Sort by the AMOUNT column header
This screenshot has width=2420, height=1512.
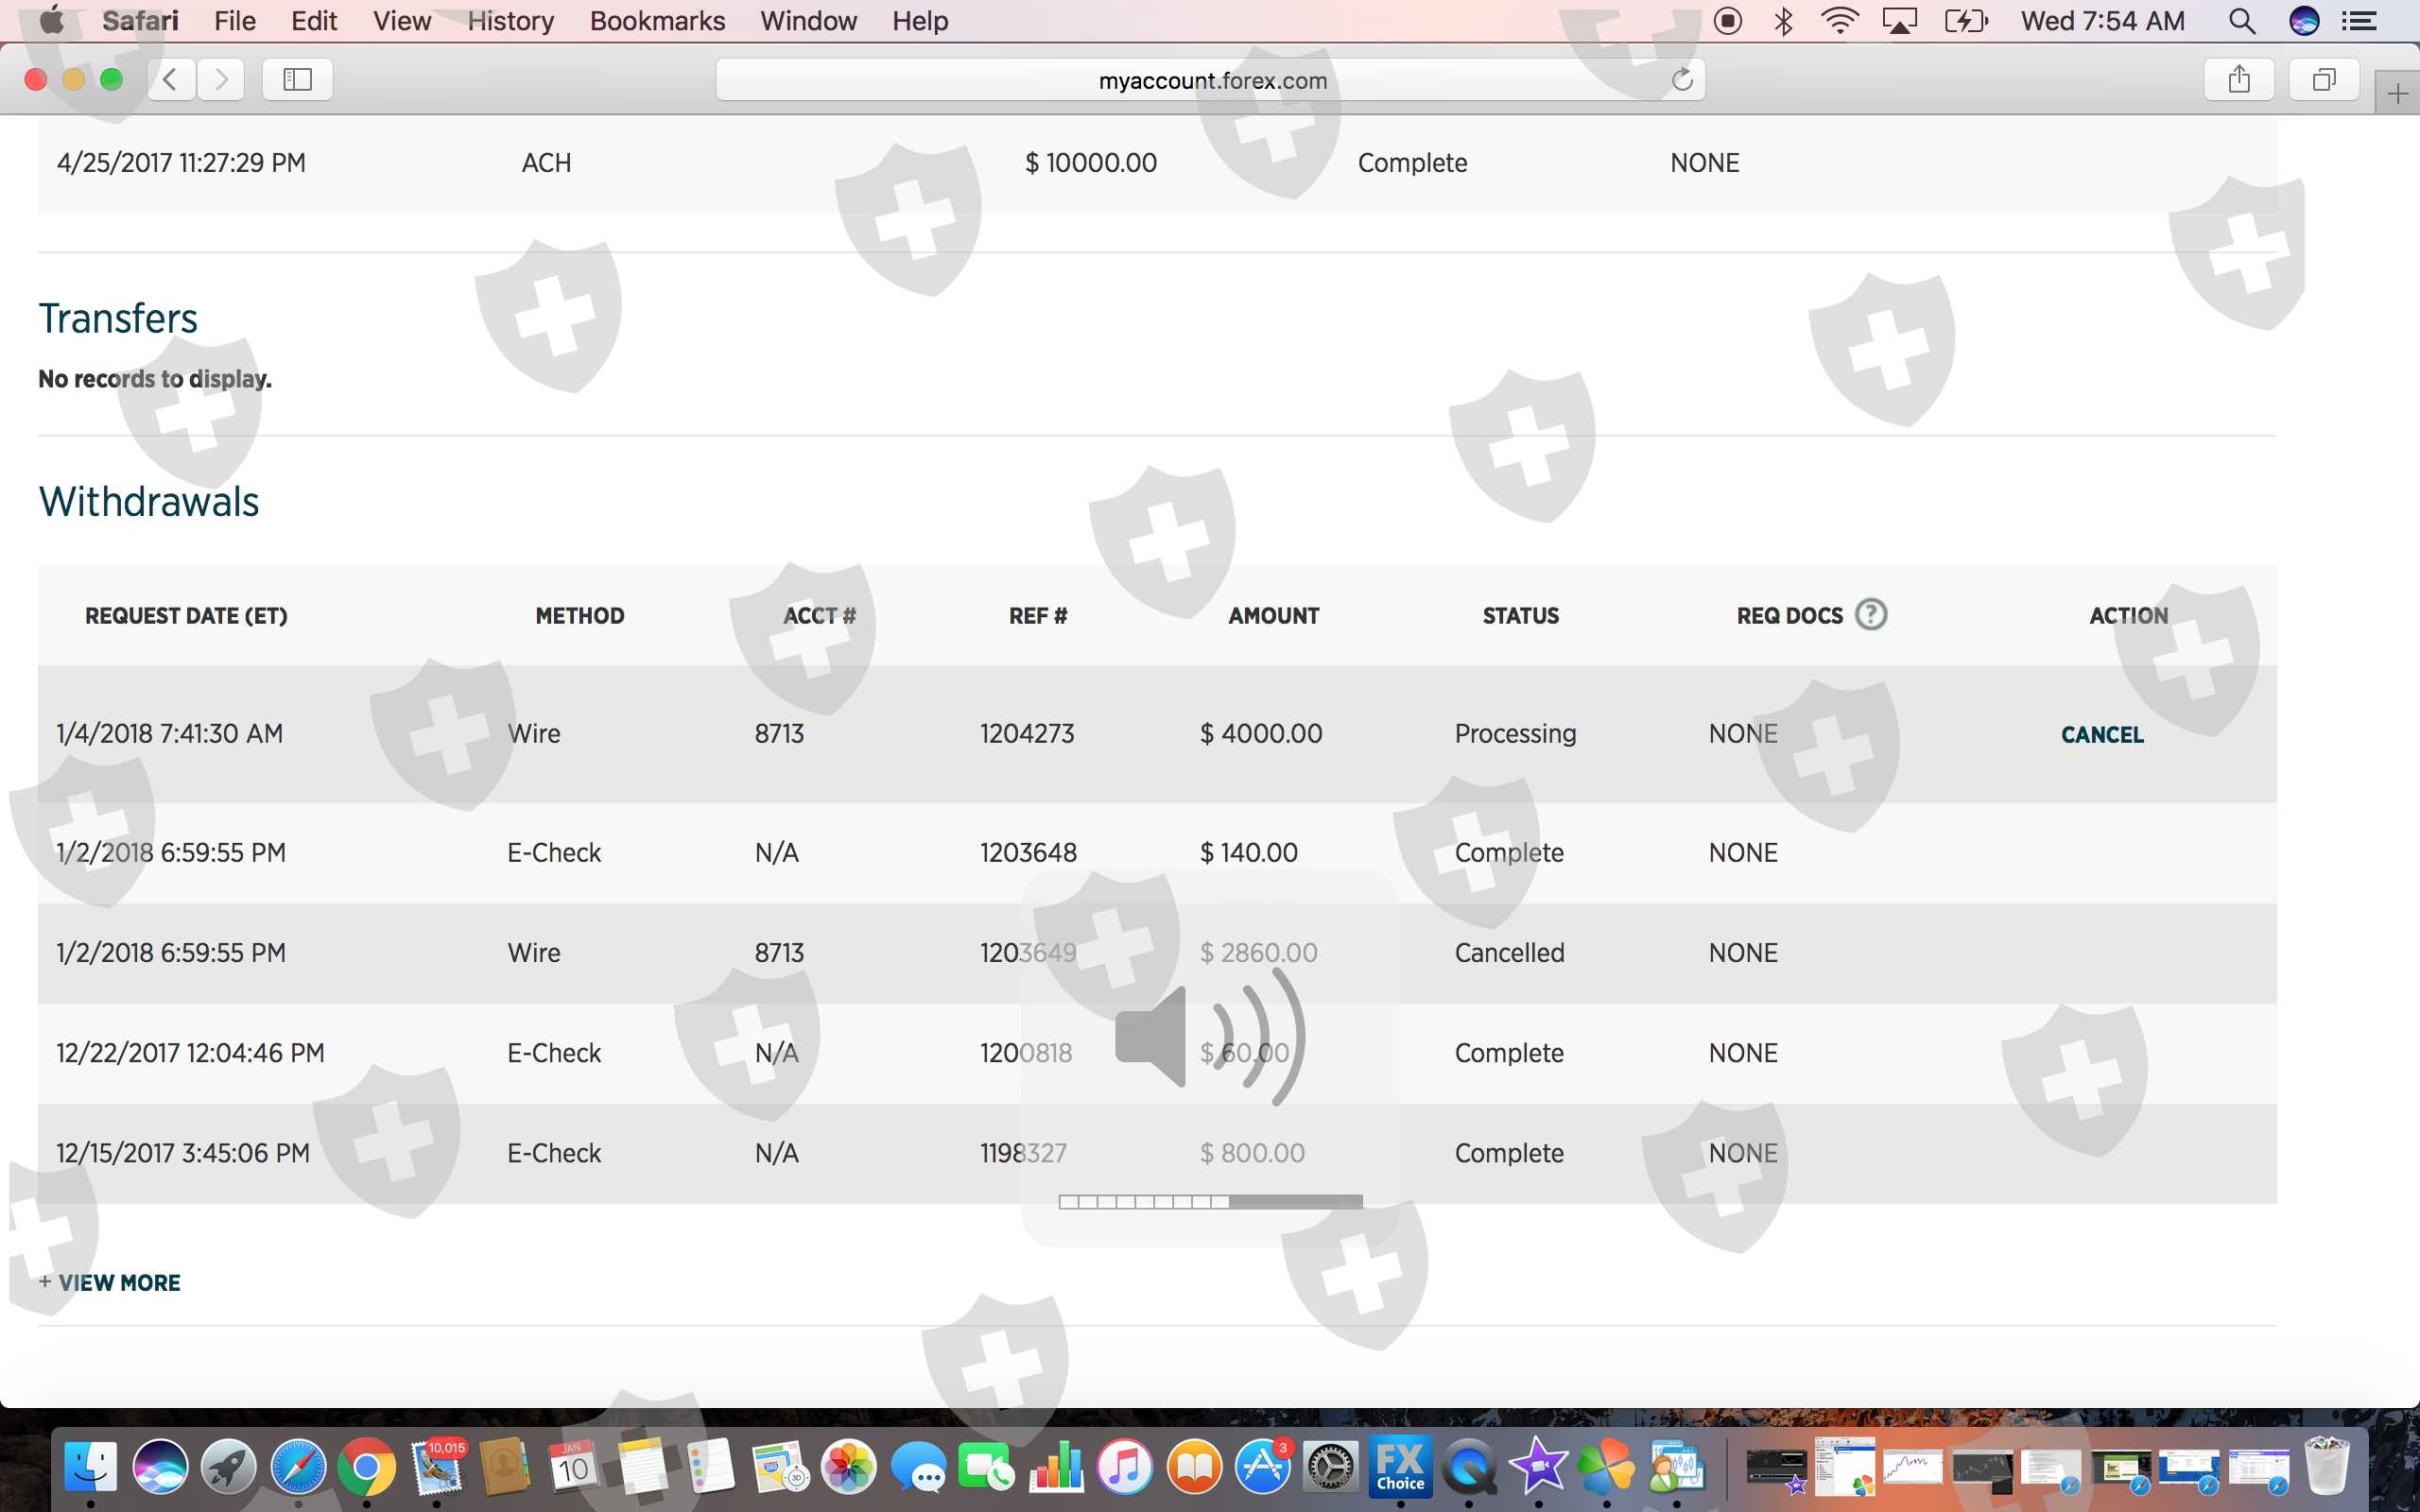click(x=1273, y=616)
